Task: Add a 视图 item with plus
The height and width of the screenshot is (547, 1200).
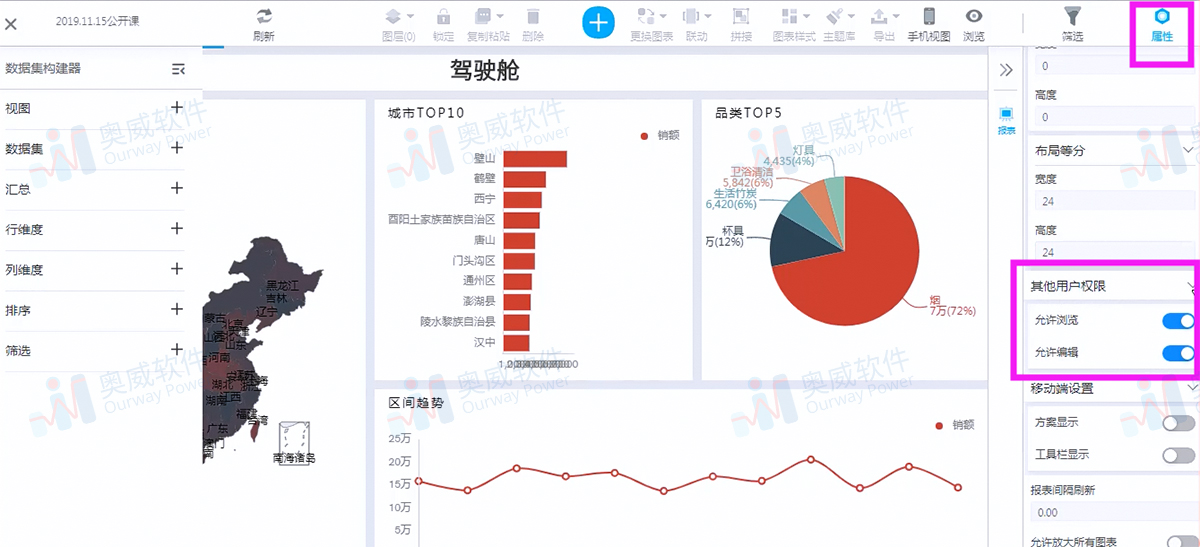Action: tap(176, 107)
